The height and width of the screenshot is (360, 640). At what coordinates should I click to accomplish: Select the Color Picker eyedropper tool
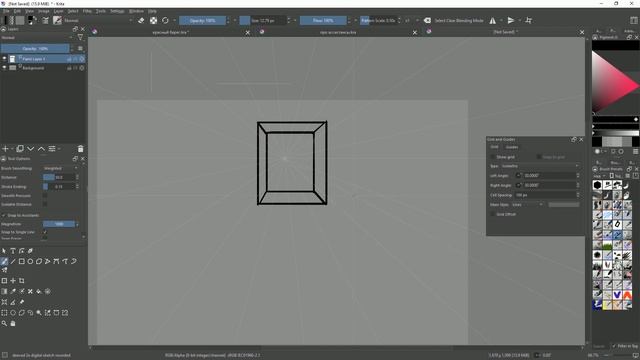point(13,291)
